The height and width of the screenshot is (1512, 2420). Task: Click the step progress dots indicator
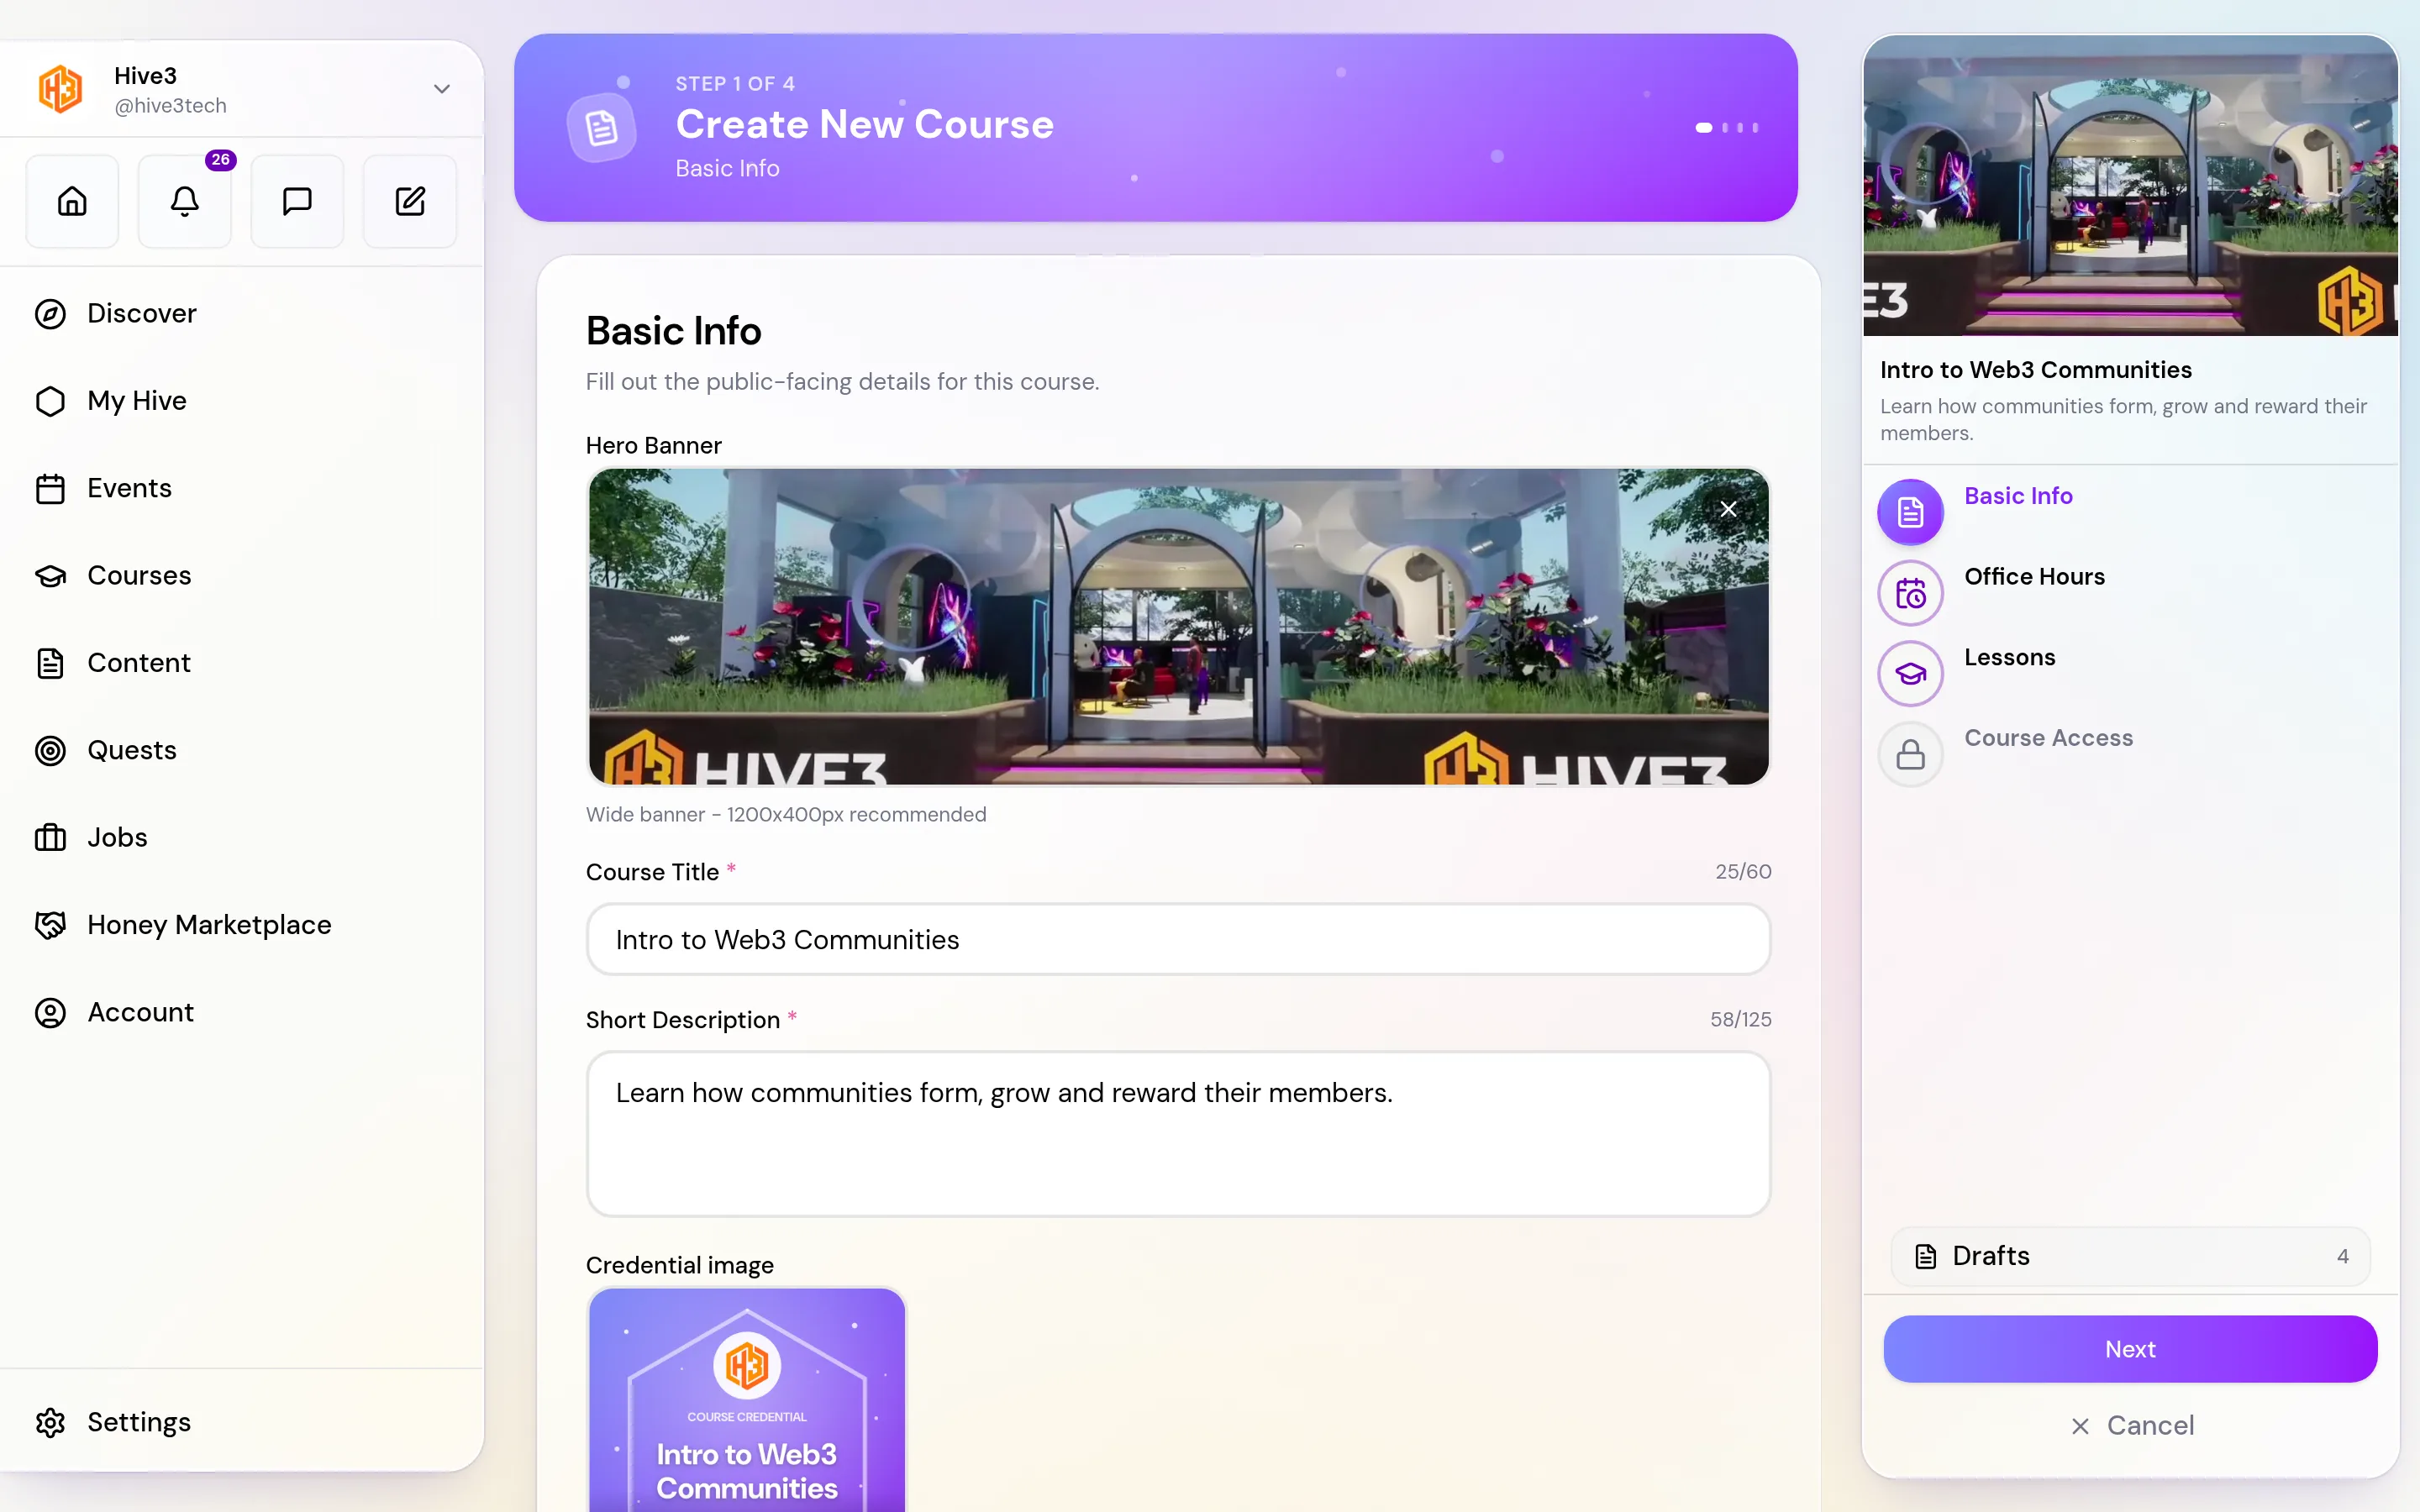(x=1727, y=128)
